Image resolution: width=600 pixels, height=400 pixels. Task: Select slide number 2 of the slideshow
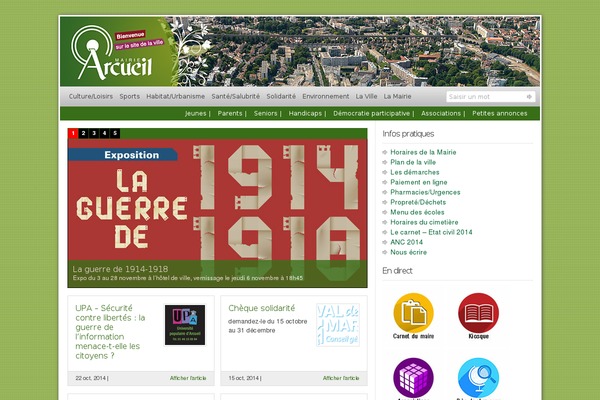point(83,133)
